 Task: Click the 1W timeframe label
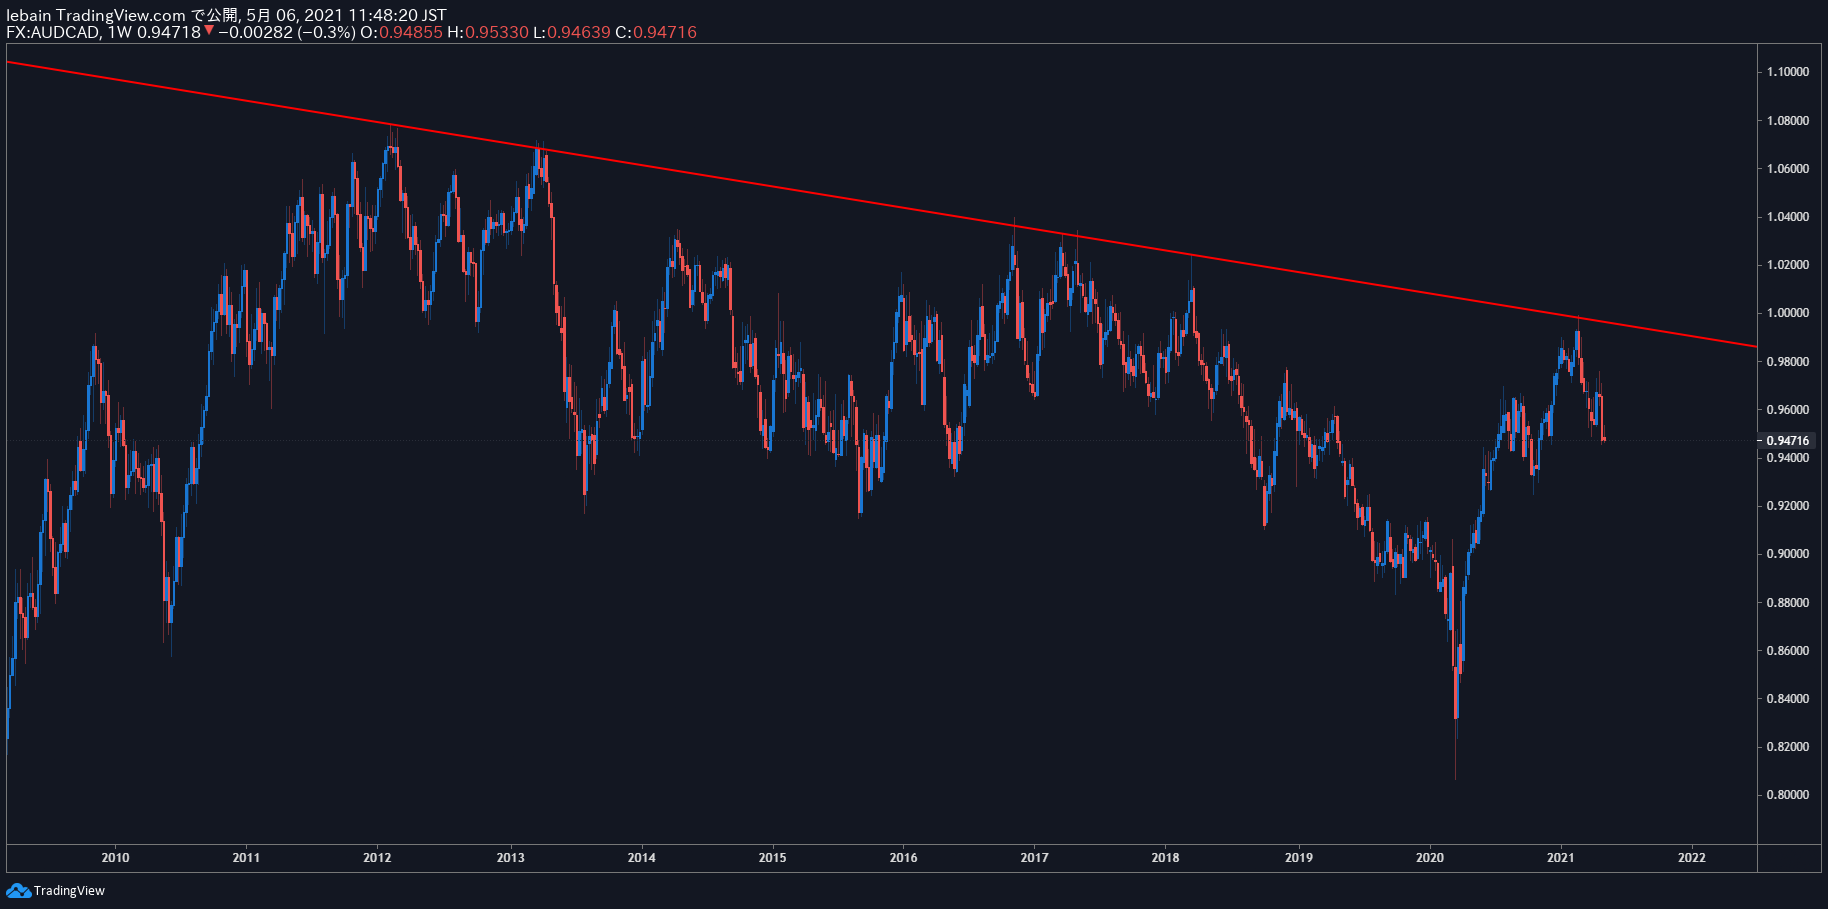tap(119, 32)
